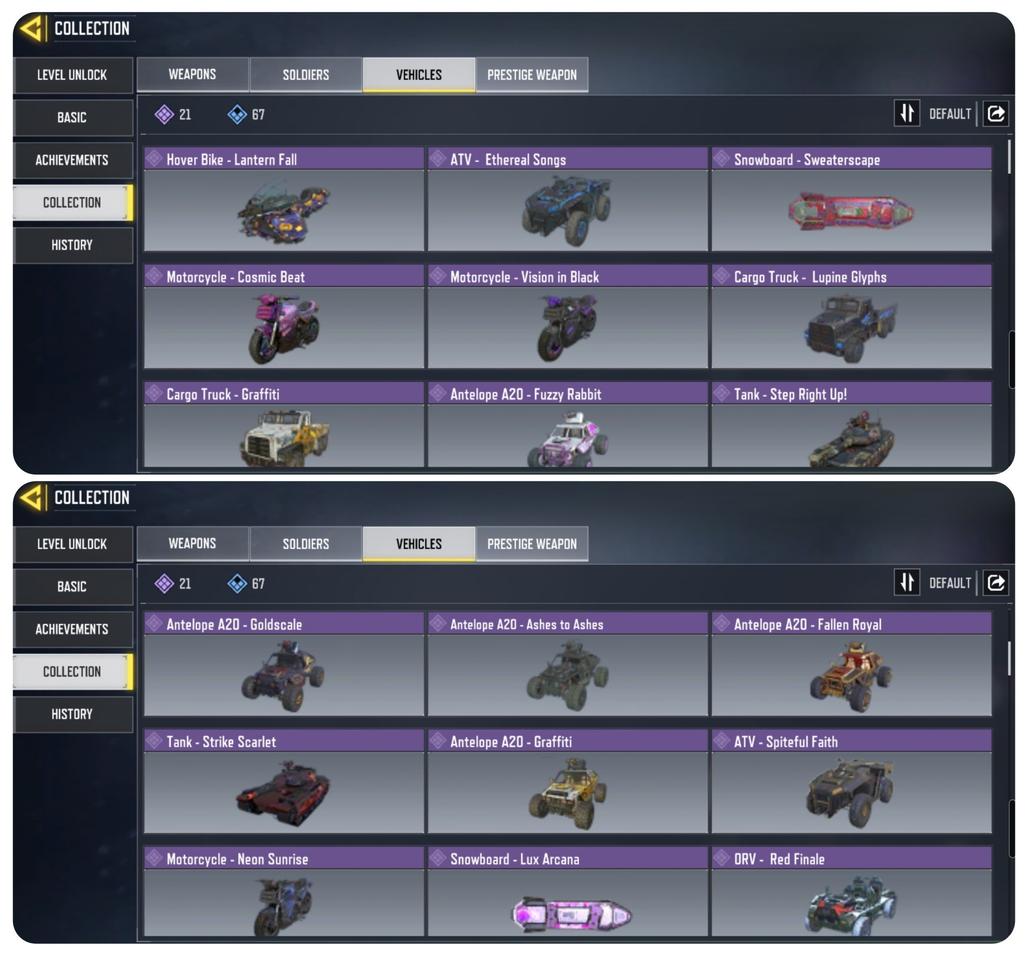
Task: Select the Hover Bike - Lantern Fall card
Action: point(284,199)
